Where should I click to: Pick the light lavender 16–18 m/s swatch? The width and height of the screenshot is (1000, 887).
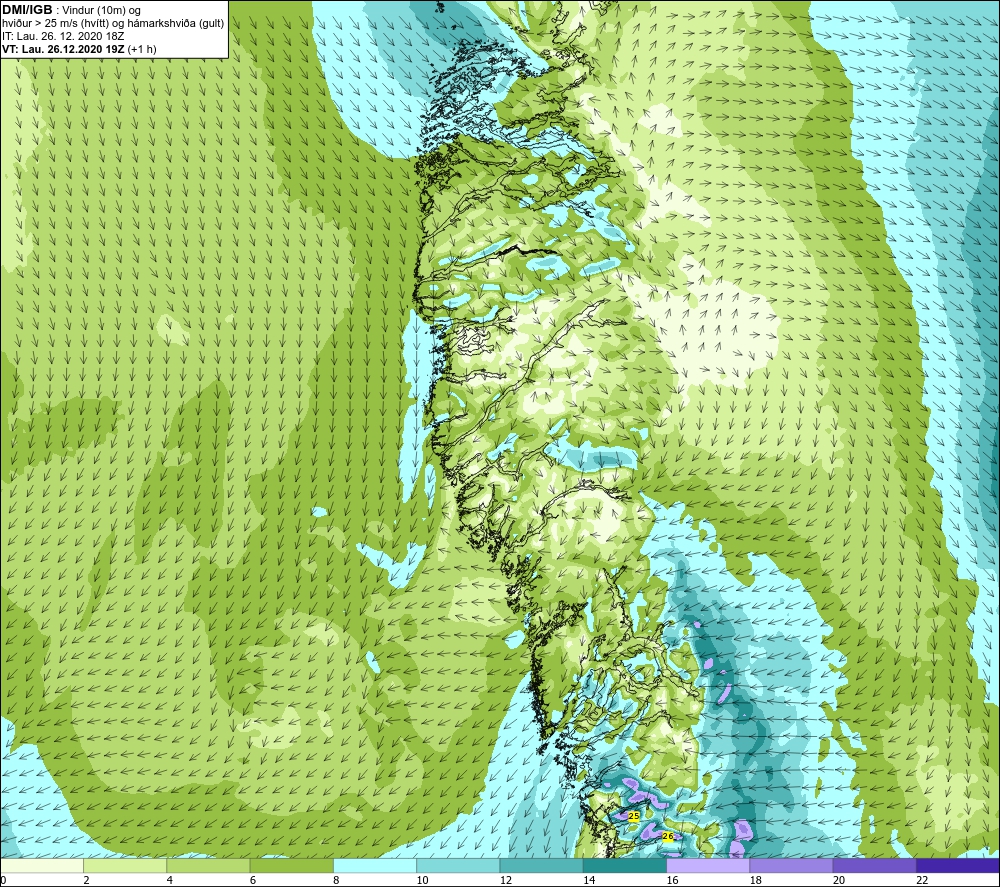coord(708,866)
